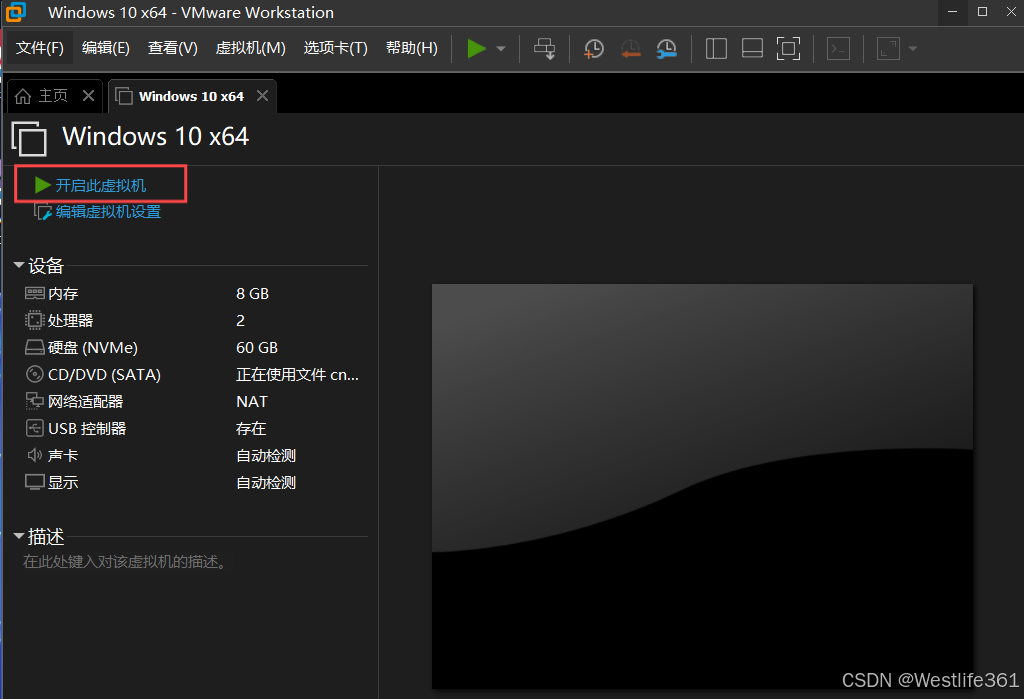Open Snapshot Manager via the wrench-clock icon
The height and width of the screenshot is (699, 1024).
tap(666, 48)
